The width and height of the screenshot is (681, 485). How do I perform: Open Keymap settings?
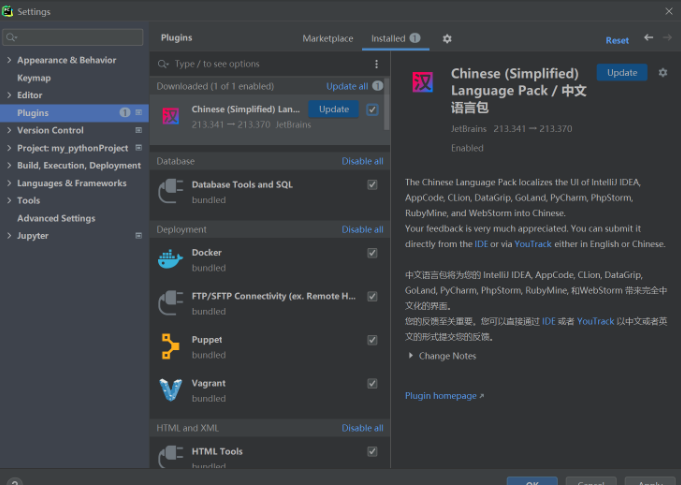(34, 78)
